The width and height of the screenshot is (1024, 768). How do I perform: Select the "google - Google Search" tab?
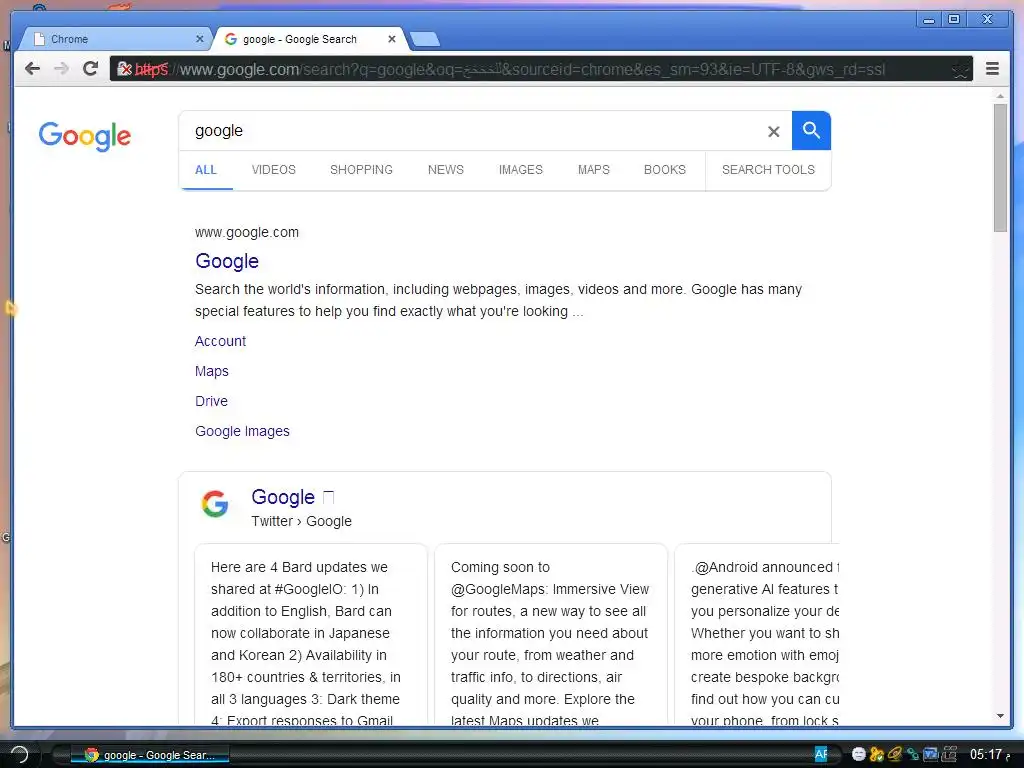(x=310, y=39)
